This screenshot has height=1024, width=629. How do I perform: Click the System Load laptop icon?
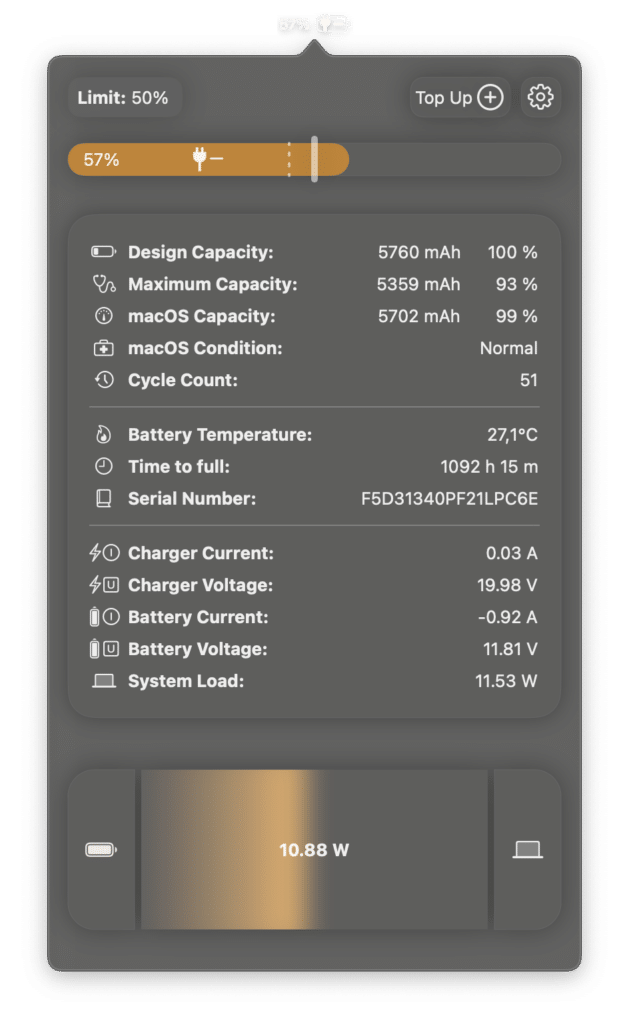point(103,681)
